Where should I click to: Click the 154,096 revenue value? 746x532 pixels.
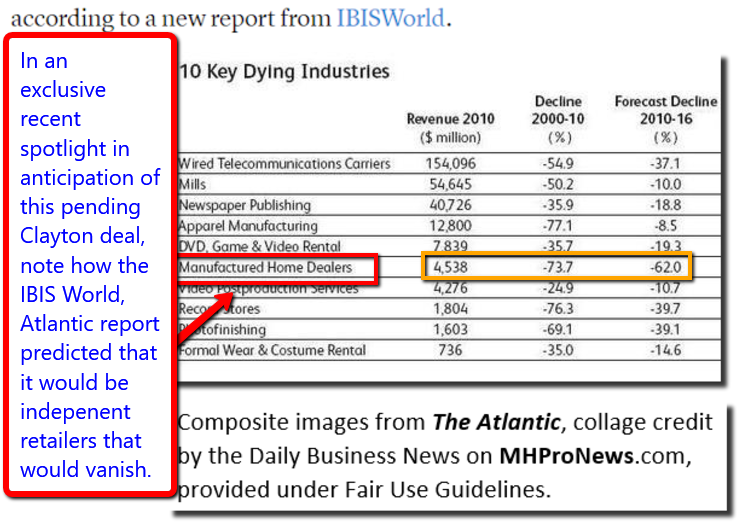tap(450, 164)
